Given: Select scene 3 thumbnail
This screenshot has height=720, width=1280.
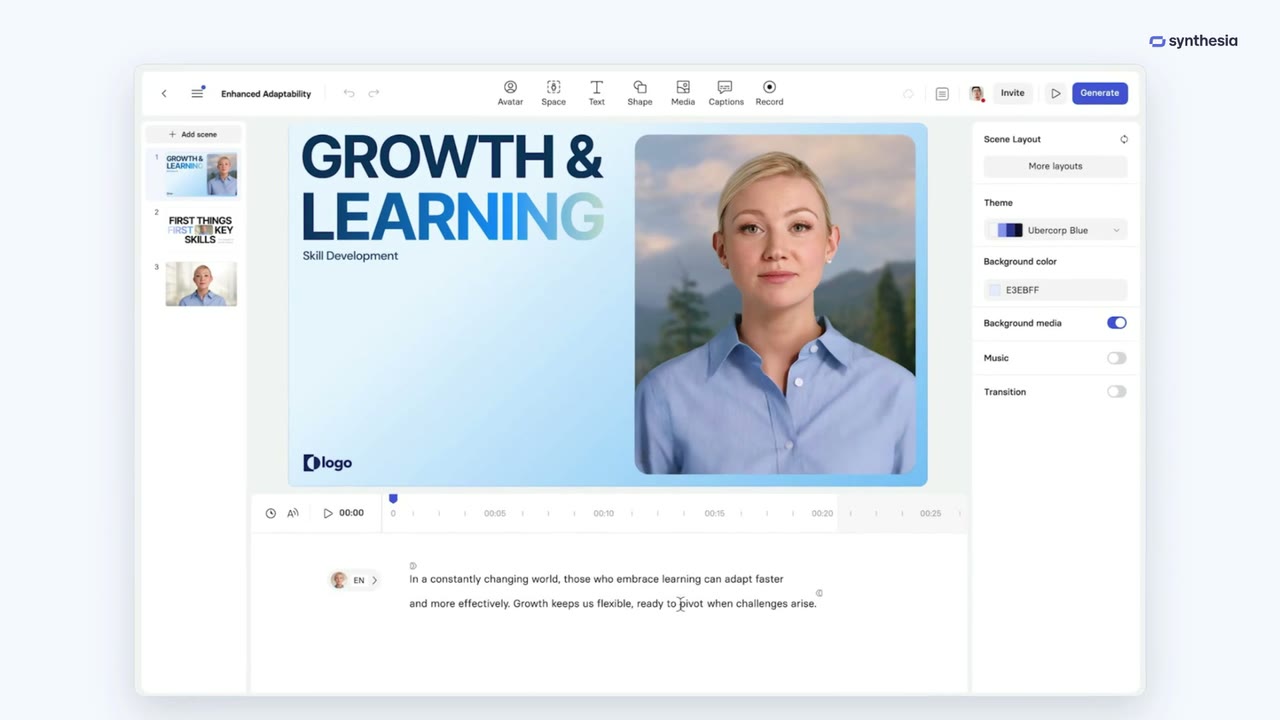Looking at the screenshot, I should click(x=201, y=284).
